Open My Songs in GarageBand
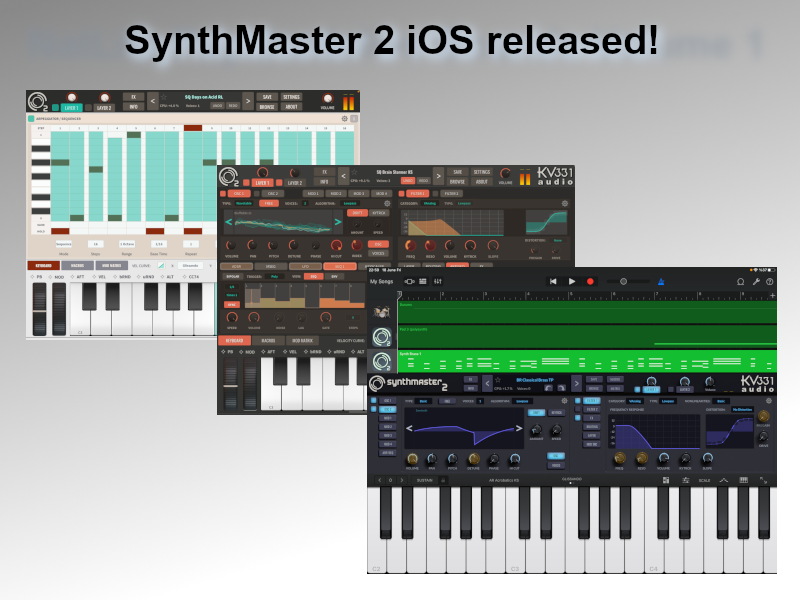Viewport: 800px width, 600px height. pos(382,281)
